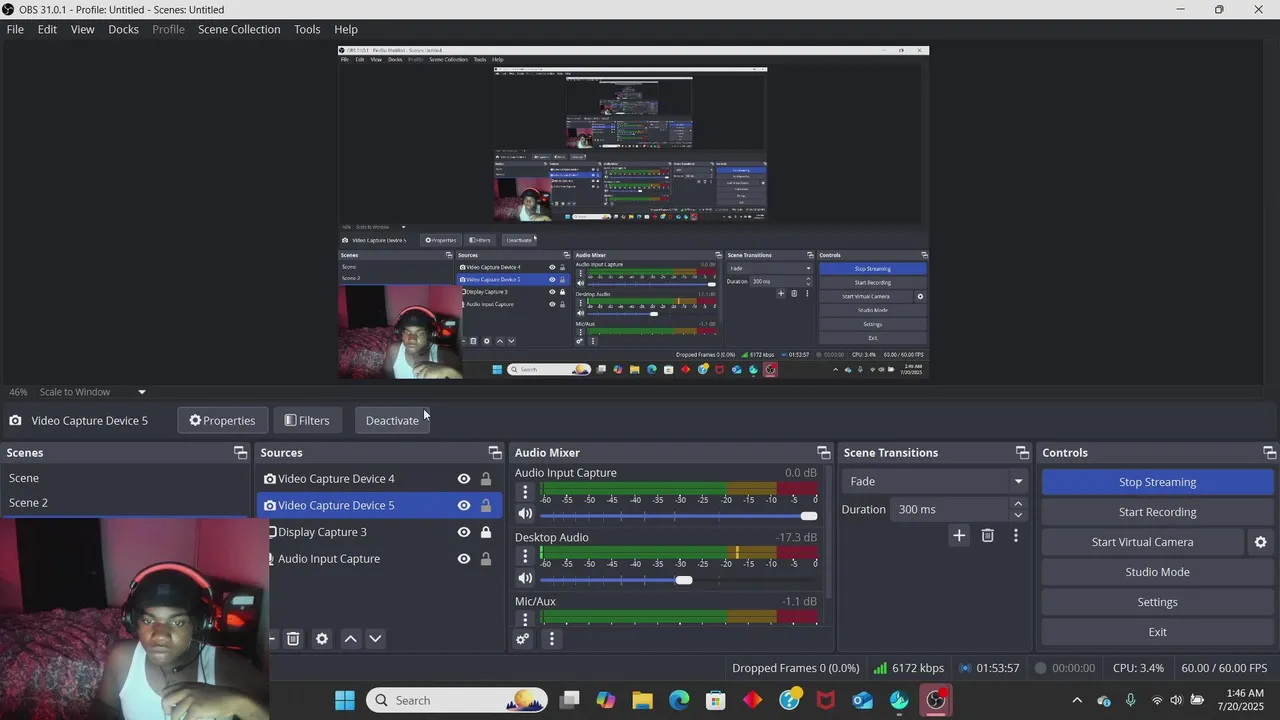Enter Studio Mode

[1157, 572]
